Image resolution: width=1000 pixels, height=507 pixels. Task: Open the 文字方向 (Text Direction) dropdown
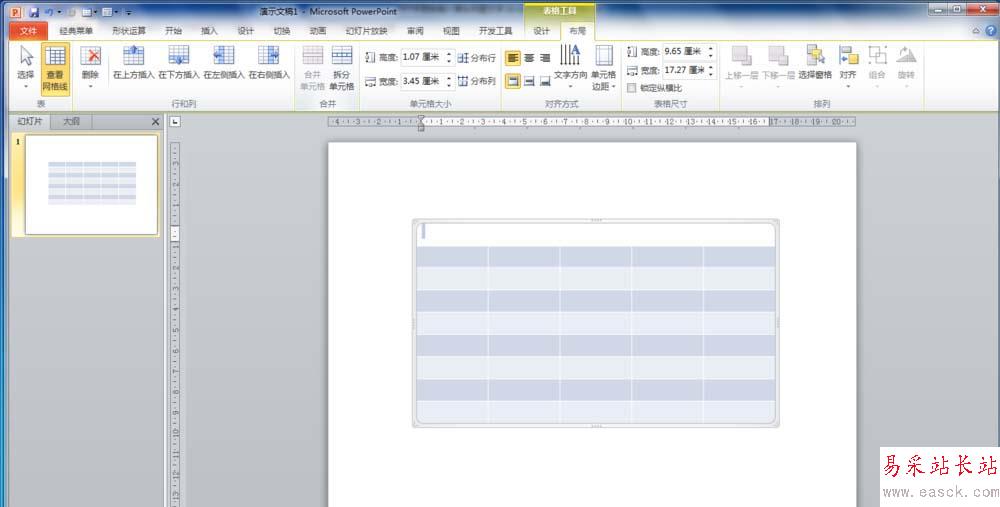tap(570, 67)
